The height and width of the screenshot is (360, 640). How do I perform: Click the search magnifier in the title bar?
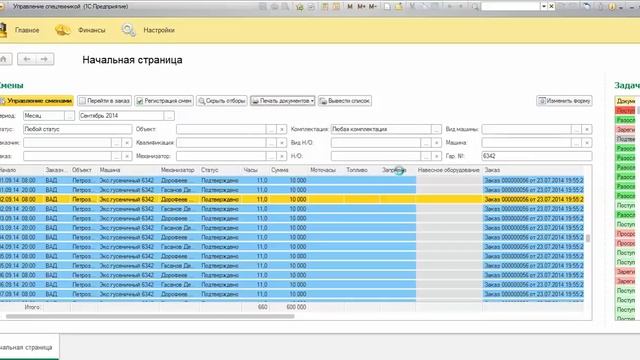click(475, 7)
